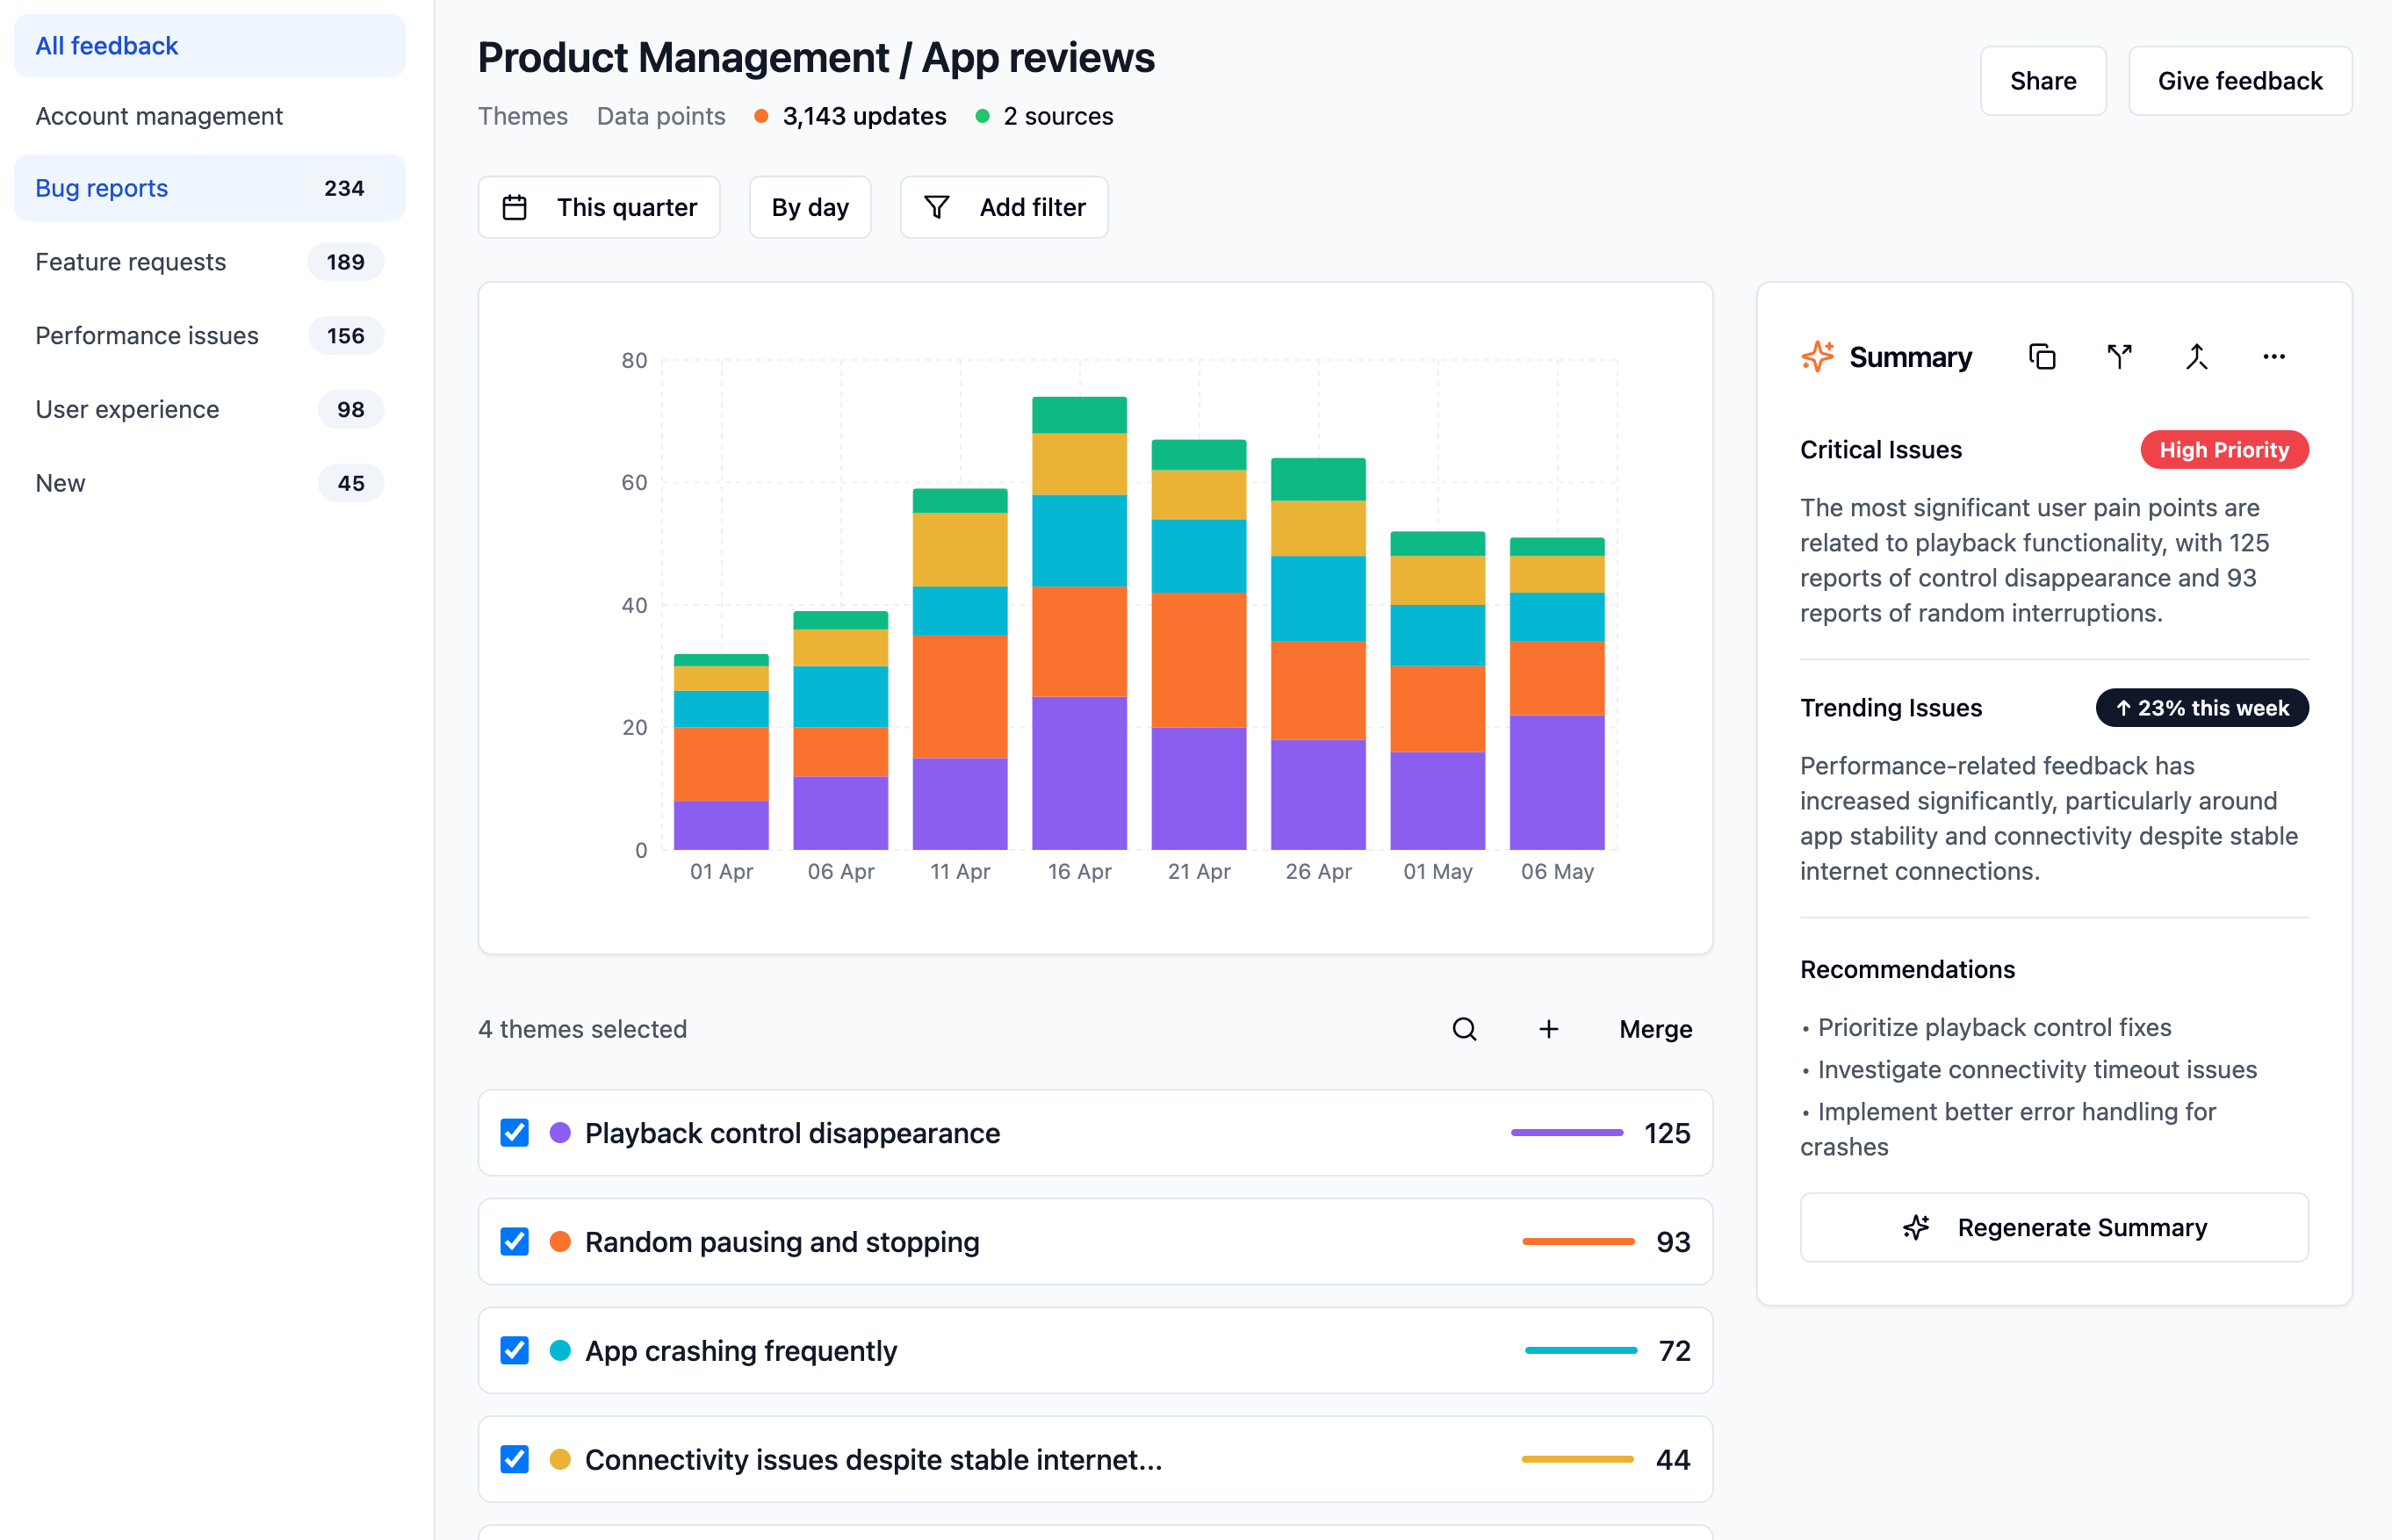Open the This quarter date selector

pyautogui.click(x=598, y=207)
